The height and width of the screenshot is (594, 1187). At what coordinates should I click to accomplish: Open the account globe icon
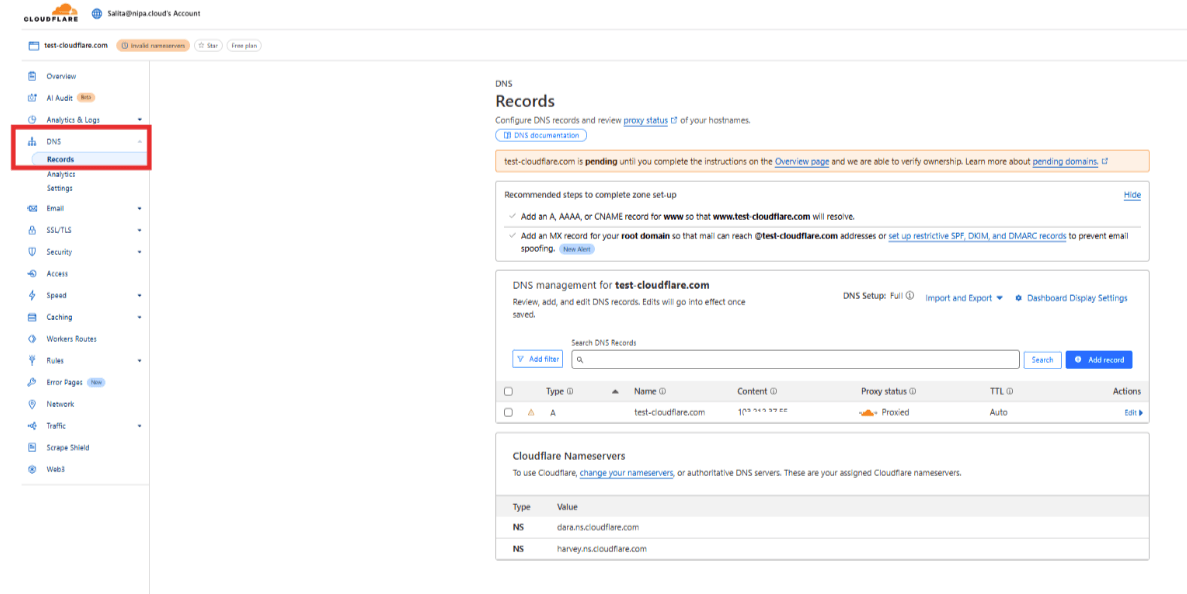click(97, 14)
